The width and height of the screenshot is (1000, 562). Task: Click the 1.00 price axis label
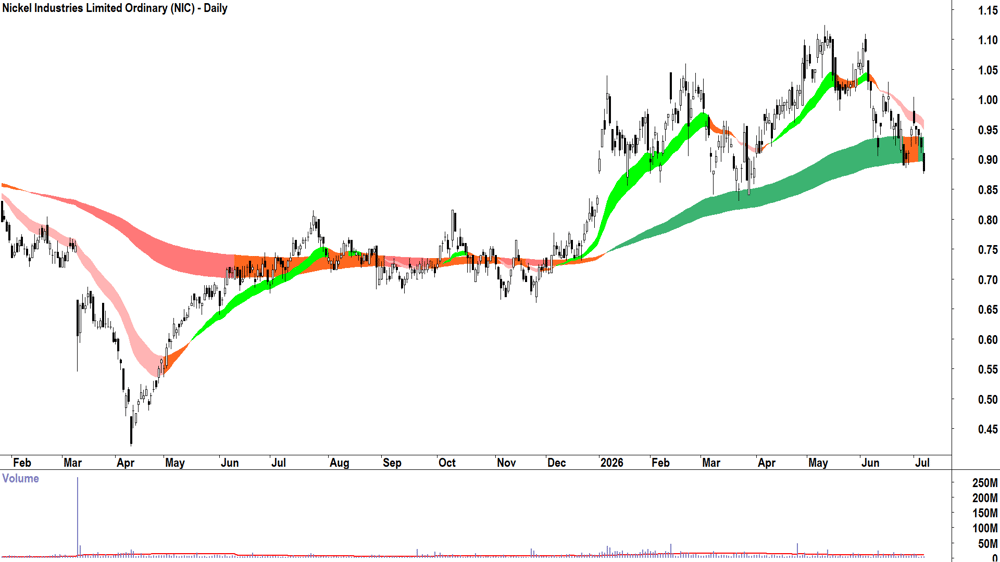[x=988, y=100]
